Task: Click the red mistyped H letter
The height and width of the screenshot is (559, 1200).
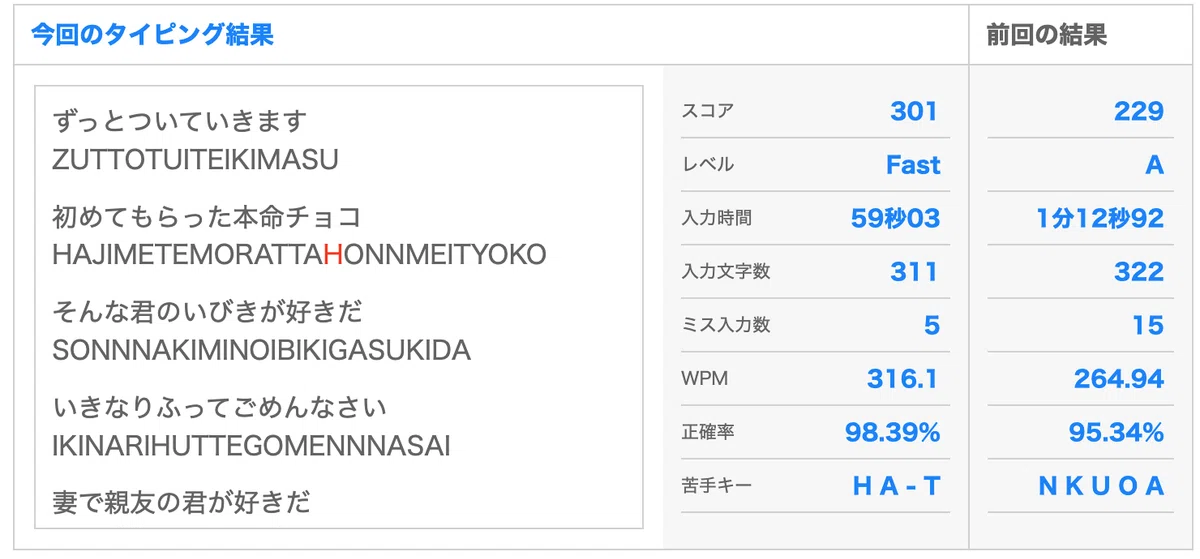Action: 334,254
